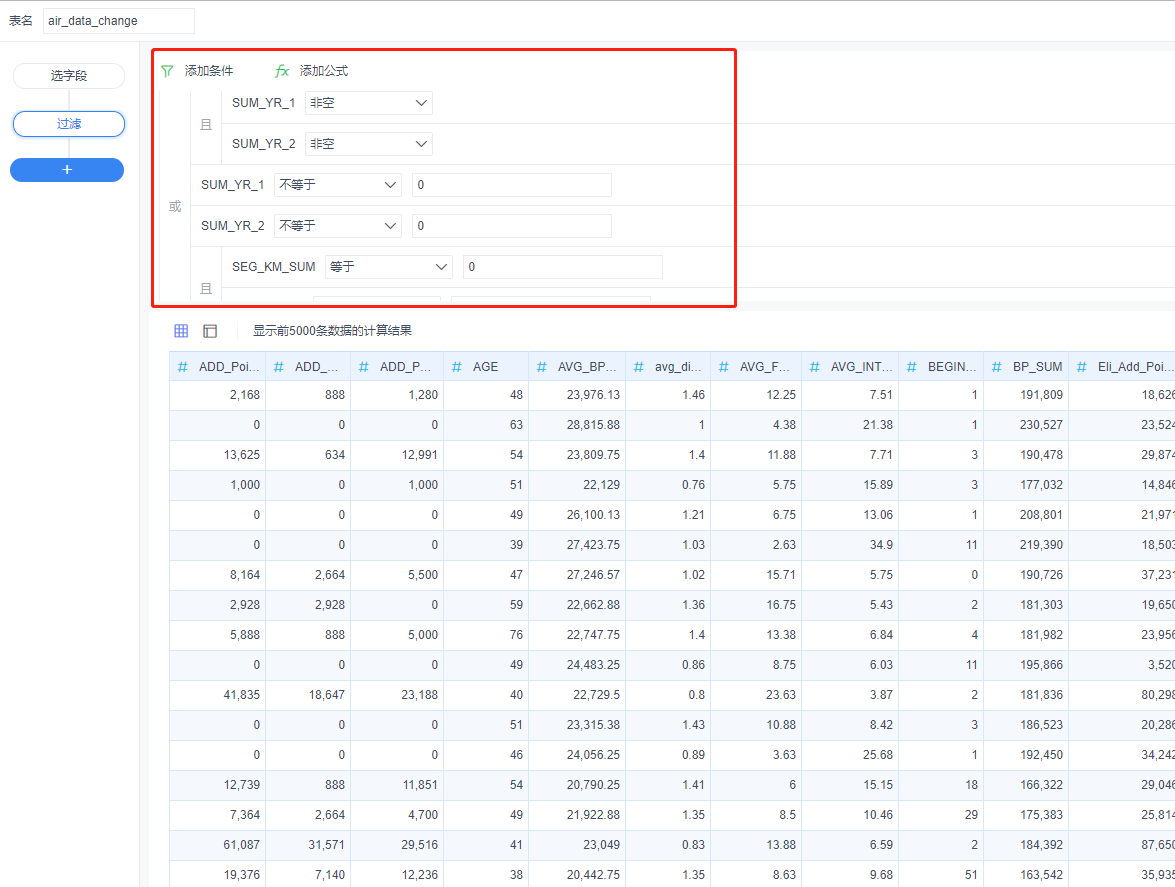
Task: Click the type icon of AGE column
Action: click(457, 367)
